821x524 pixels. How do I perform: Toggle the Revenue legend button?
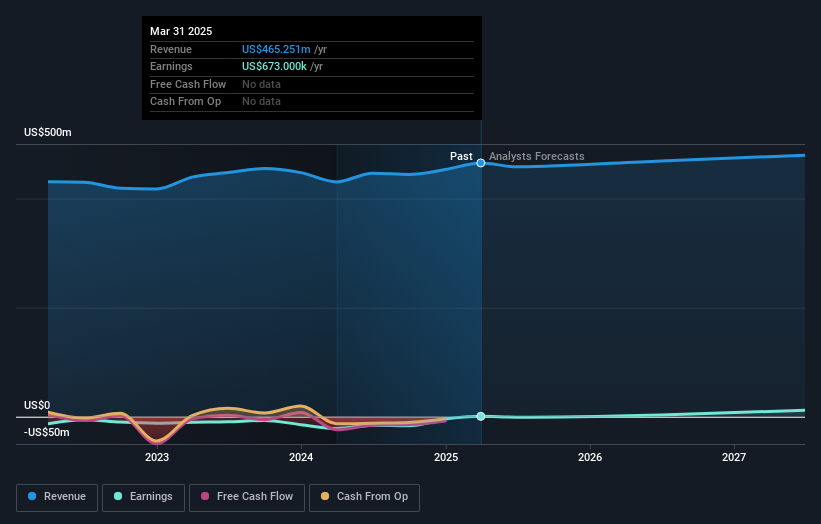coord(57,497)
